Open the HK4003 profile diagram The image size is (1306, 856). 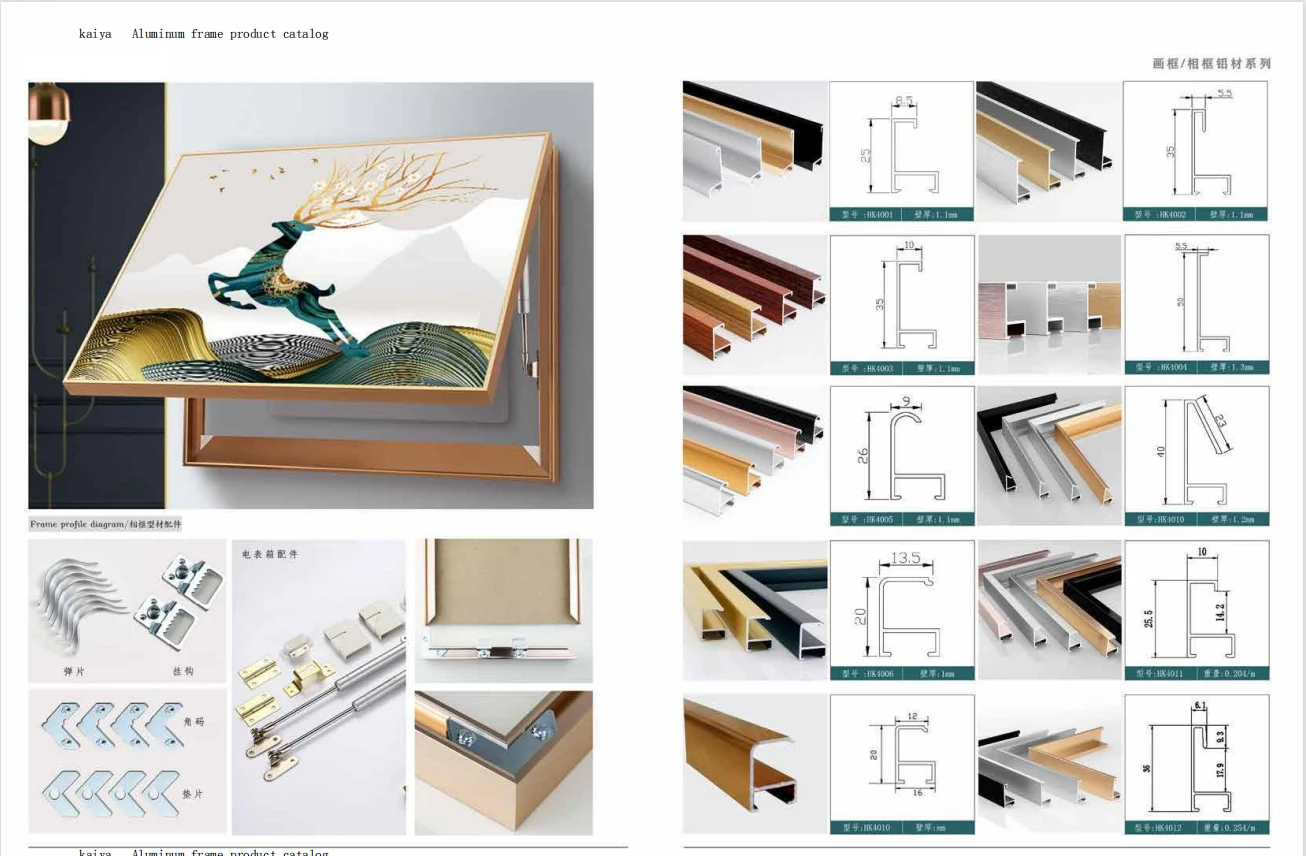click(901, 298)
